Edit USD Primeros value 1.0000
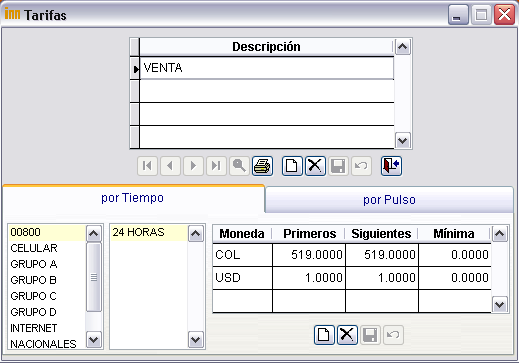 pyautogui.click(x=309, y=278)
